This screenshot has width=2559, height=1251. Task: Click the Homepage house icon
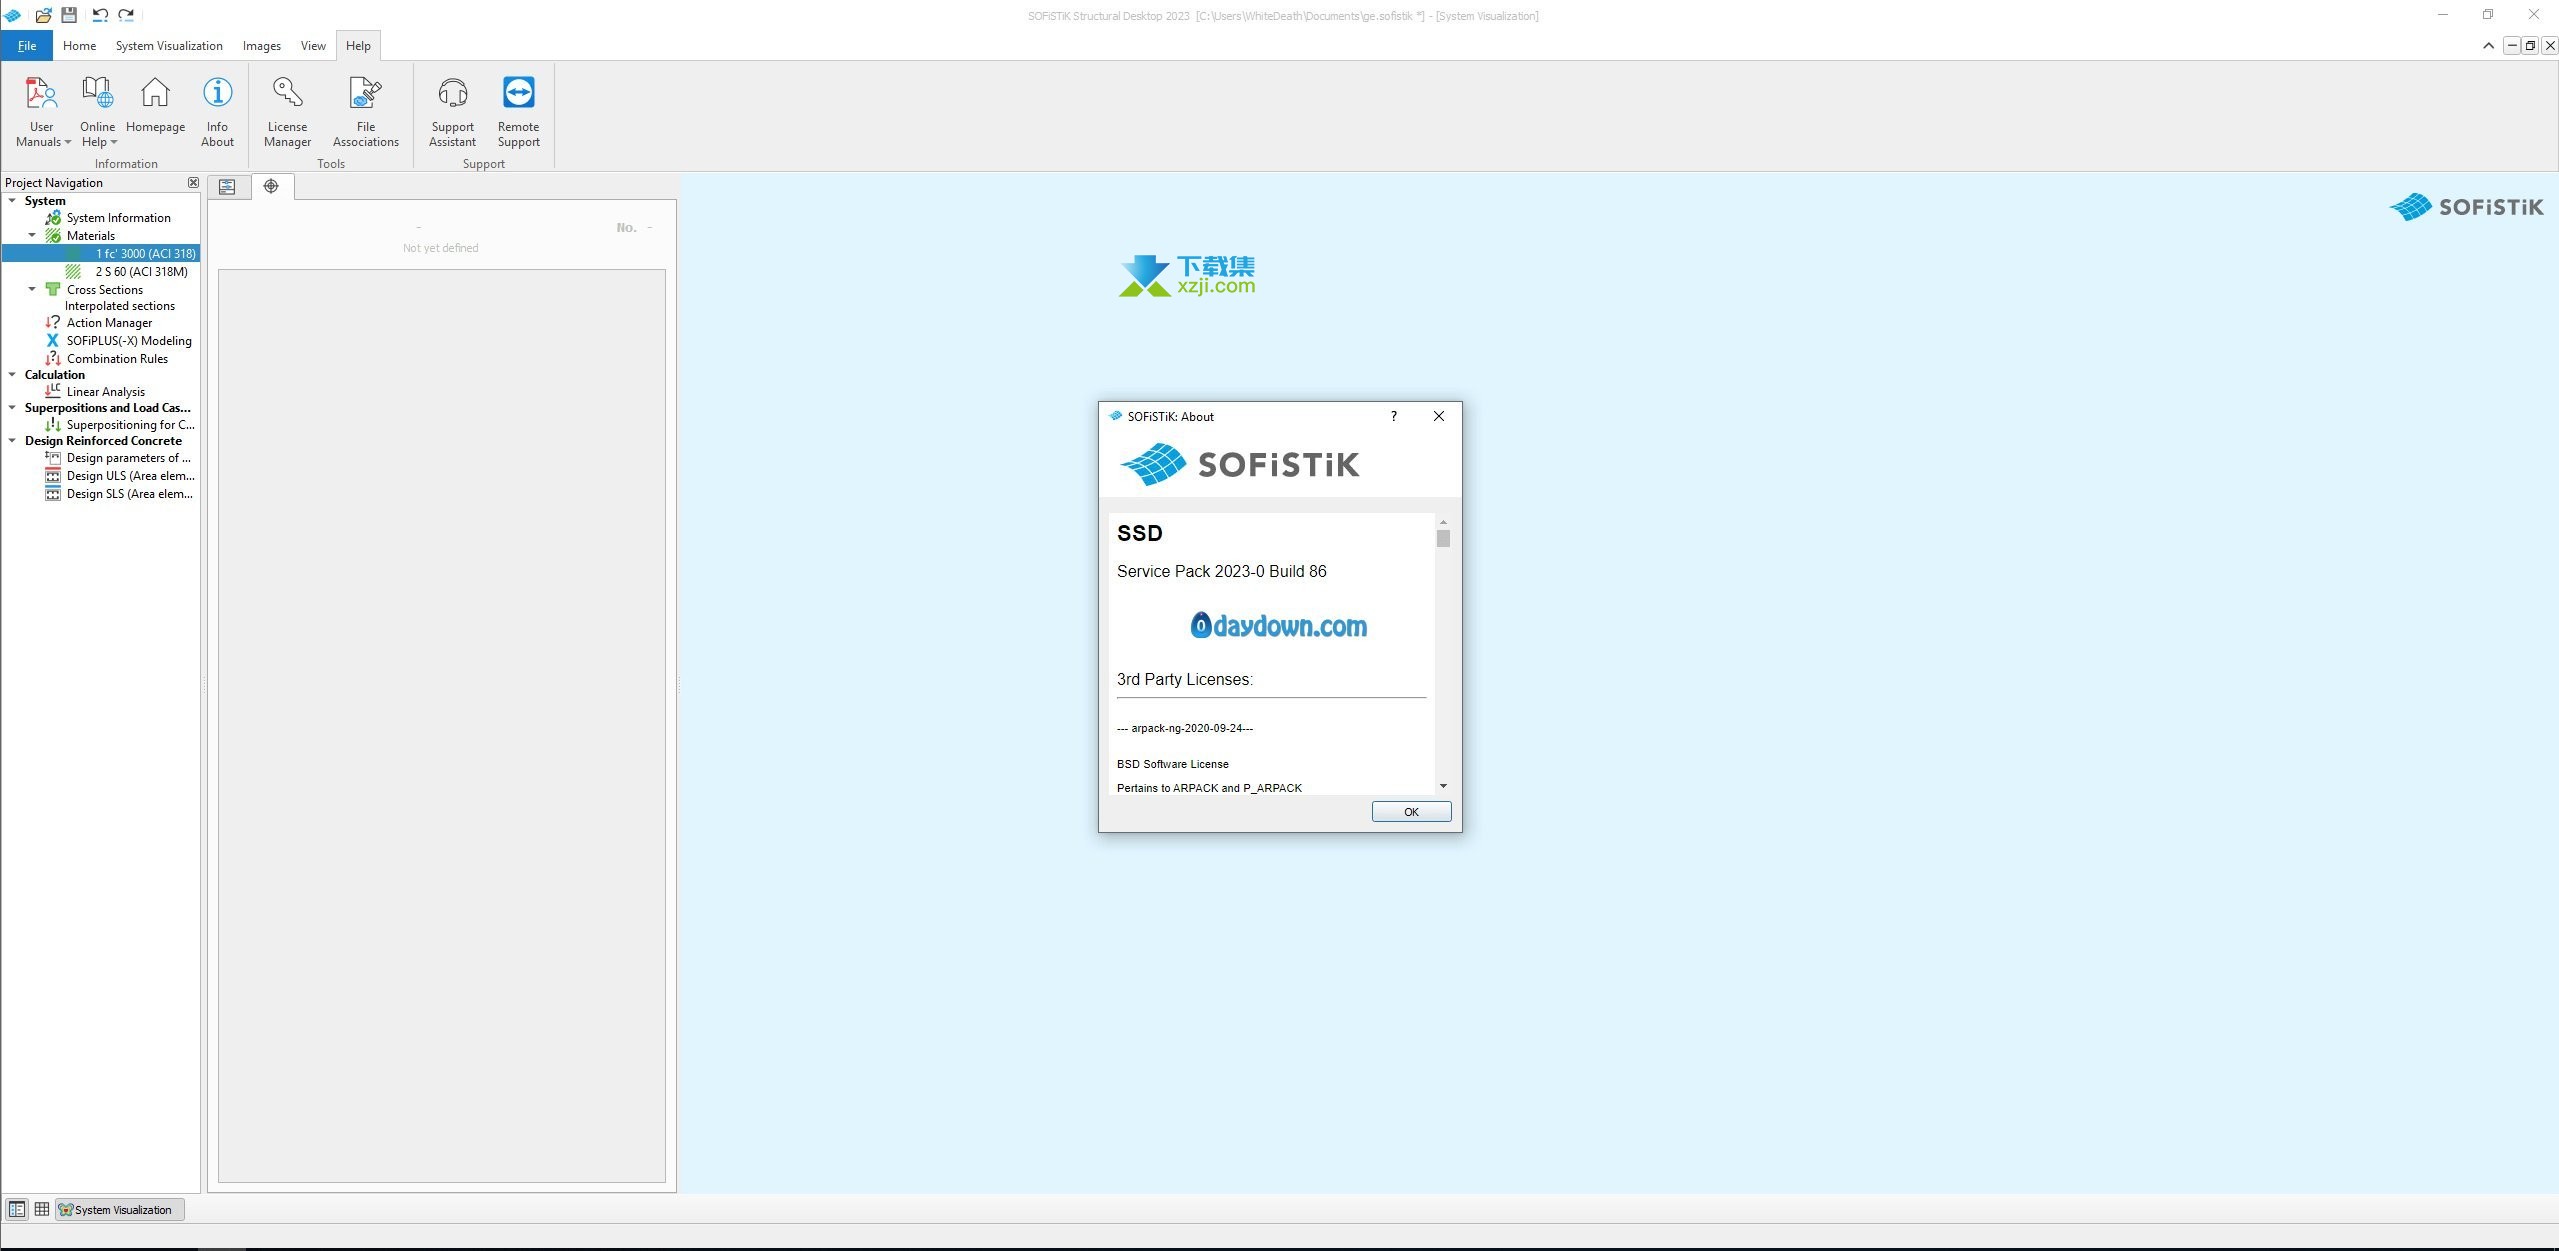click(x=155, y=93)
